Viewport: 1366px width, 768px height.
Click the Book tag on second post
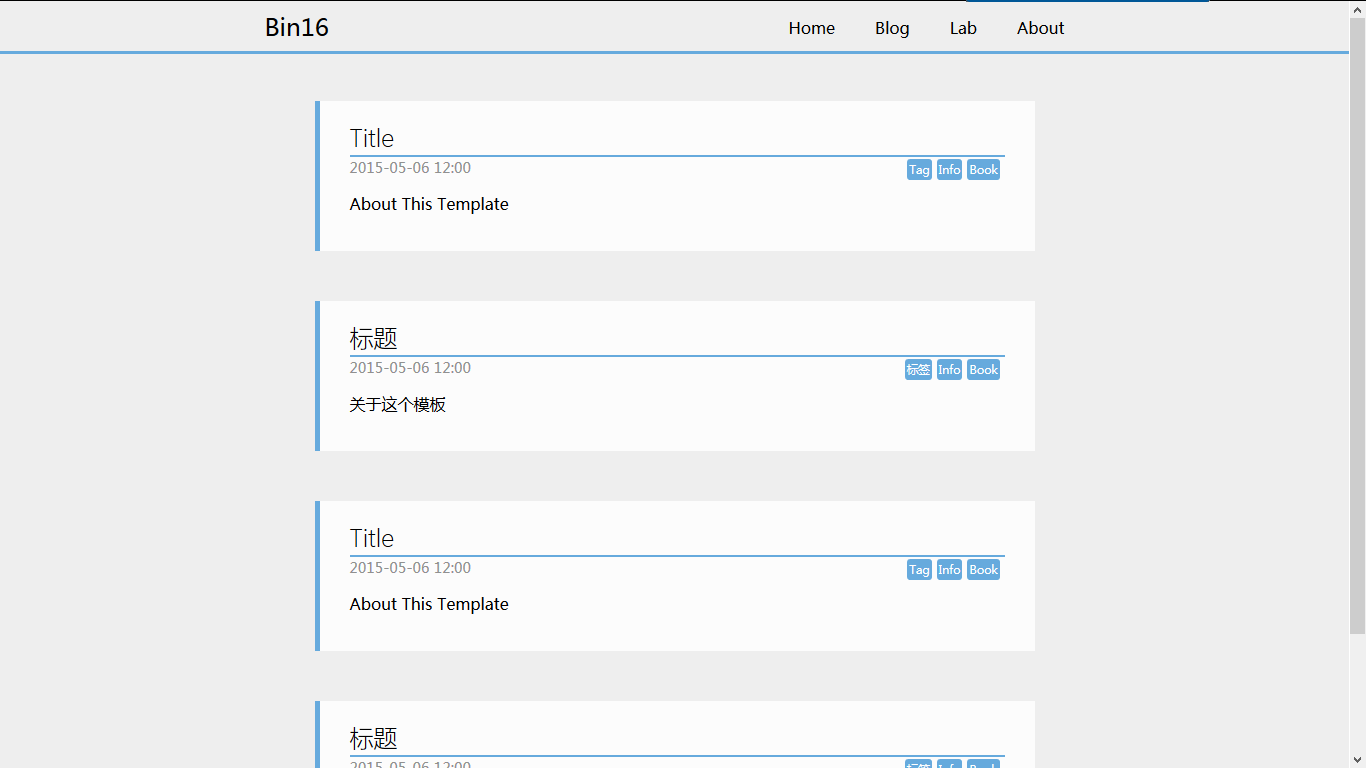tap(983, 370)
